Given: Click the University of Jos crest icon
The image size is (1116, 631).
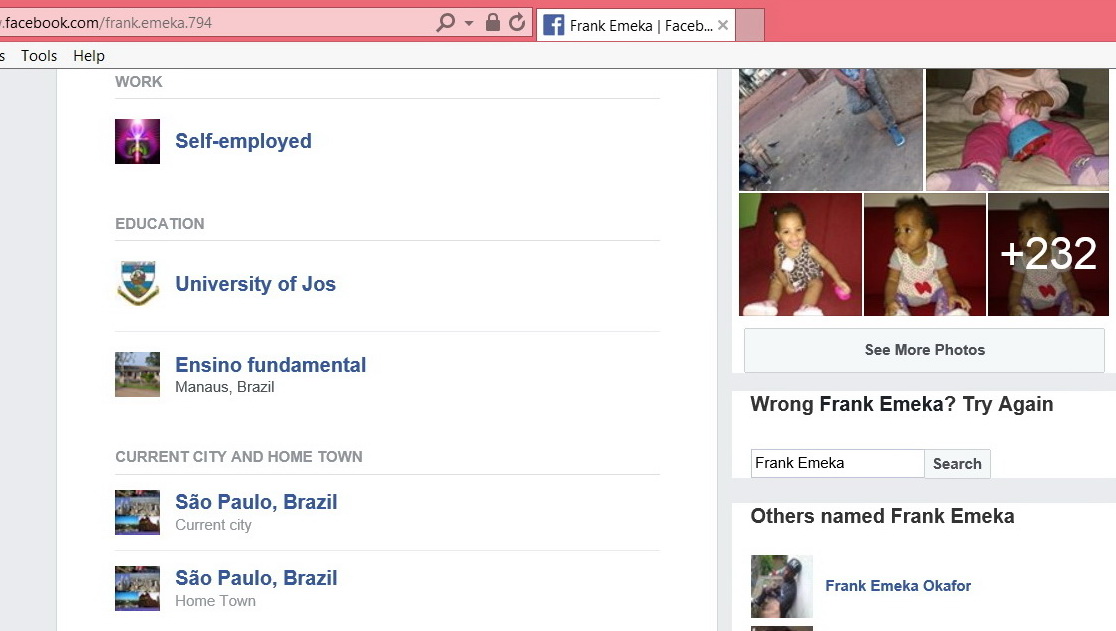Looking at the screenshot, I should click(x=137, y=284).
